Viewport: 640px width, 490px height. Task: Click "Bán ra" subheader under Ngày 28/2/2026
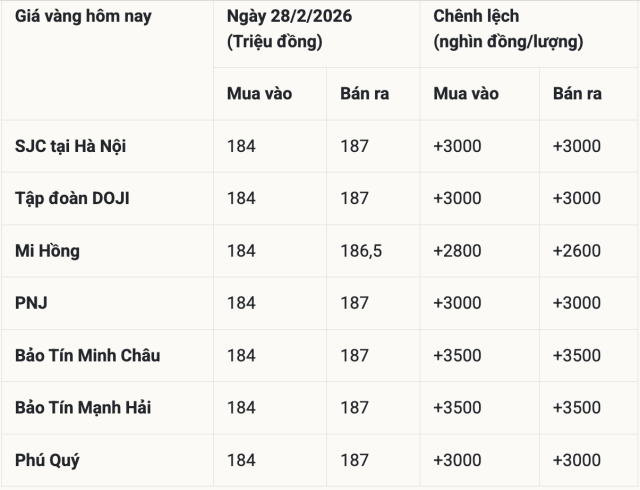pyautogui.click(x=364, y=94)
